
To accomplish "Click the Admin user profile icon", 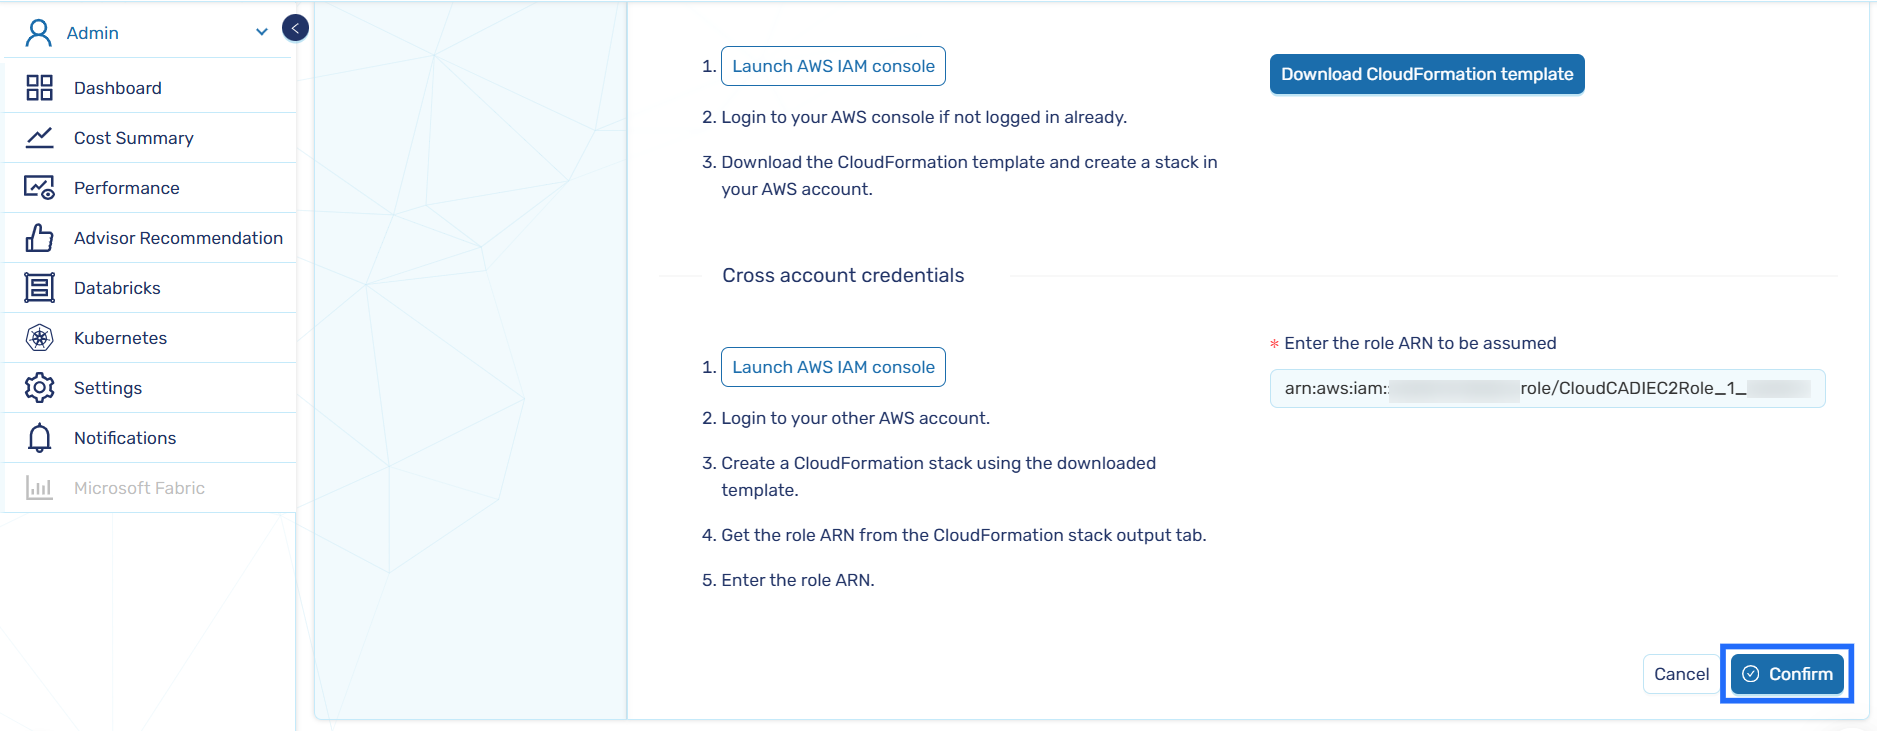I will [38, 33].
